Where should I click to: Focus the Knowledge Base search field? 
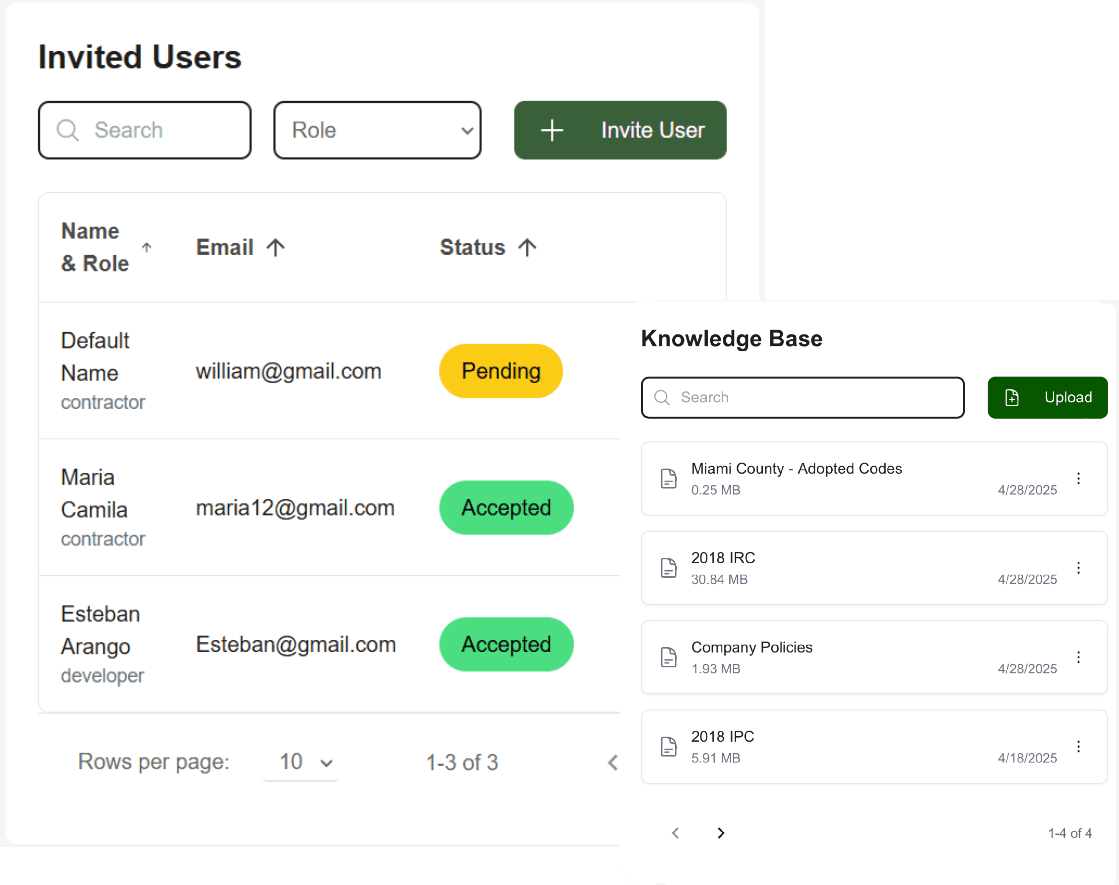810,397
